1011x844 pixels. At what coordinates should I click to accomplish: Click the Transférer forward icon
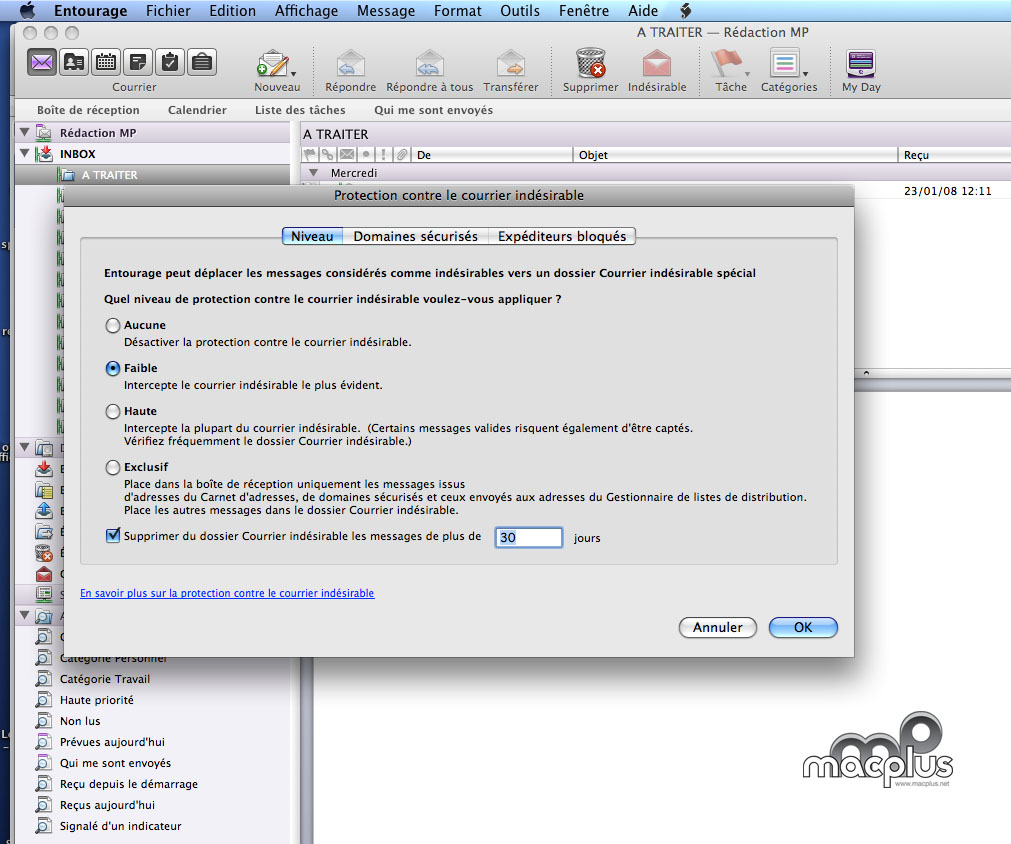(511, 64)
